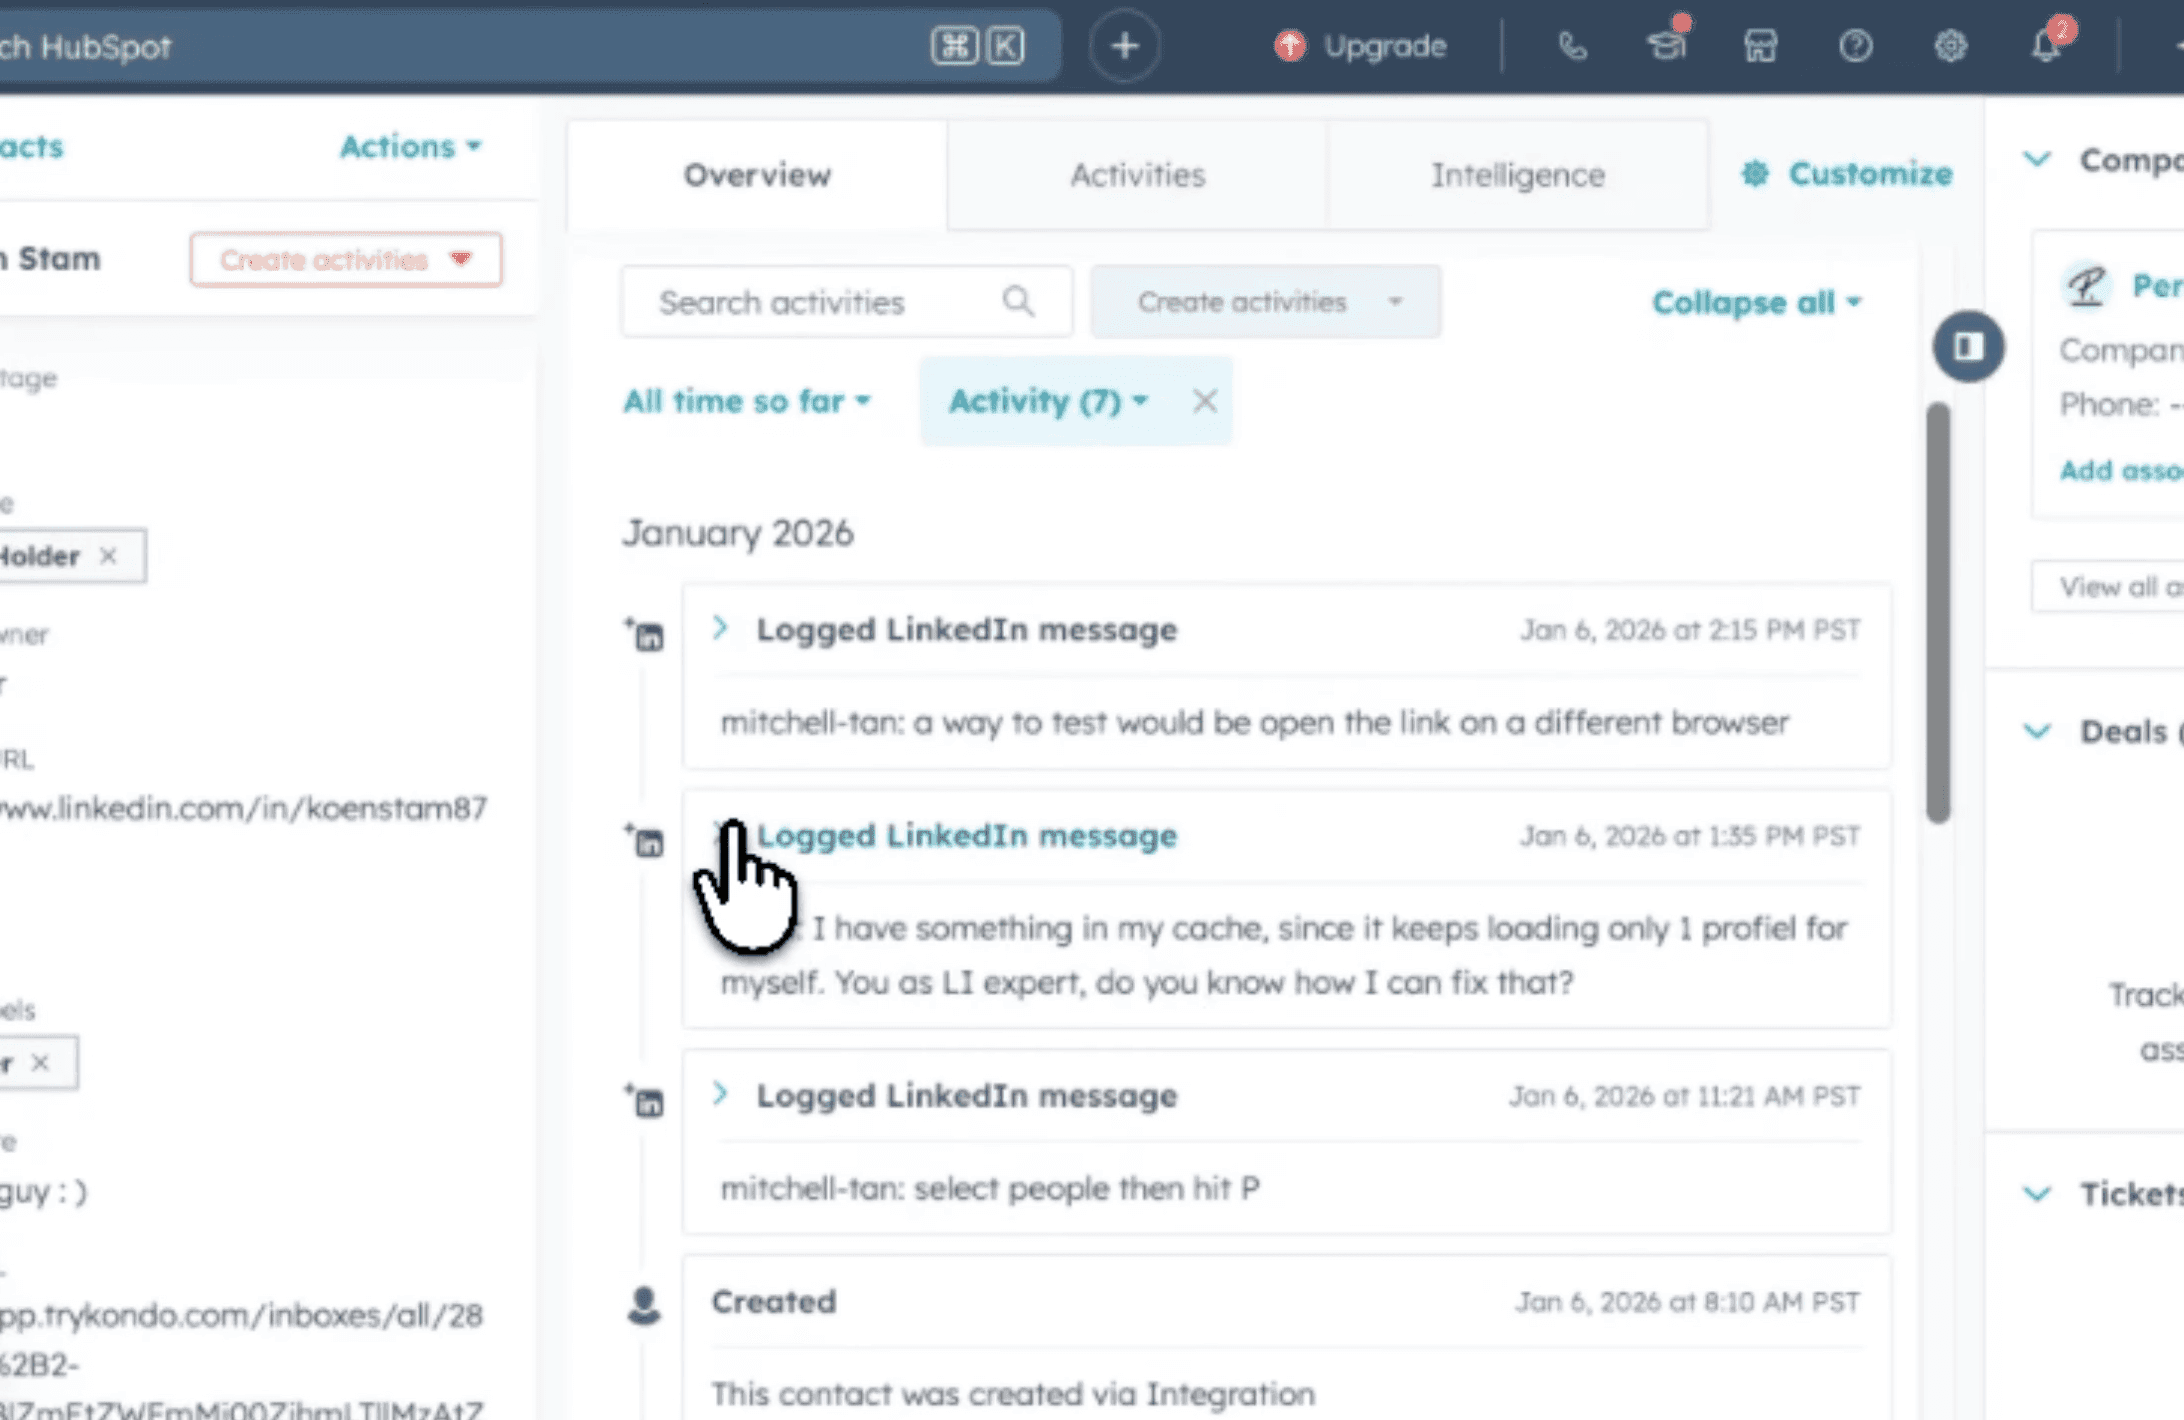
Task: Click the help question mark icon
Action: [x=1855, y=46]
